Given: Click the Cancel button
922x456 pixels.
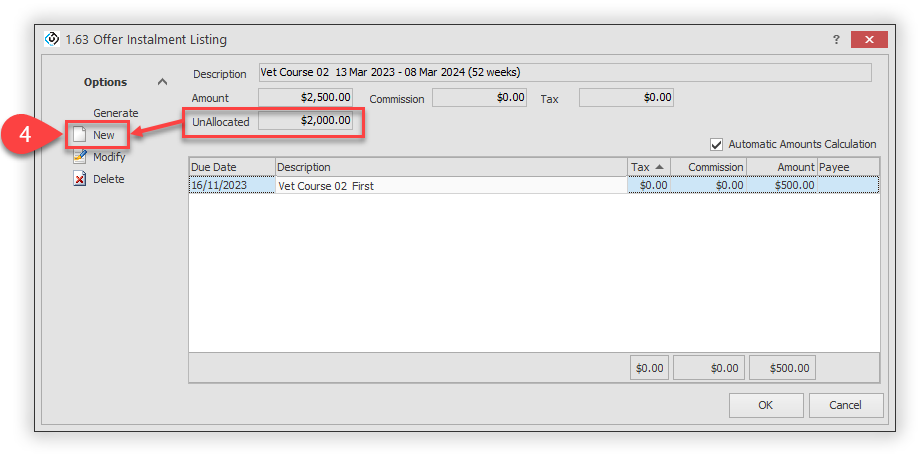Looking at the screenshot, I should point(846,405).
